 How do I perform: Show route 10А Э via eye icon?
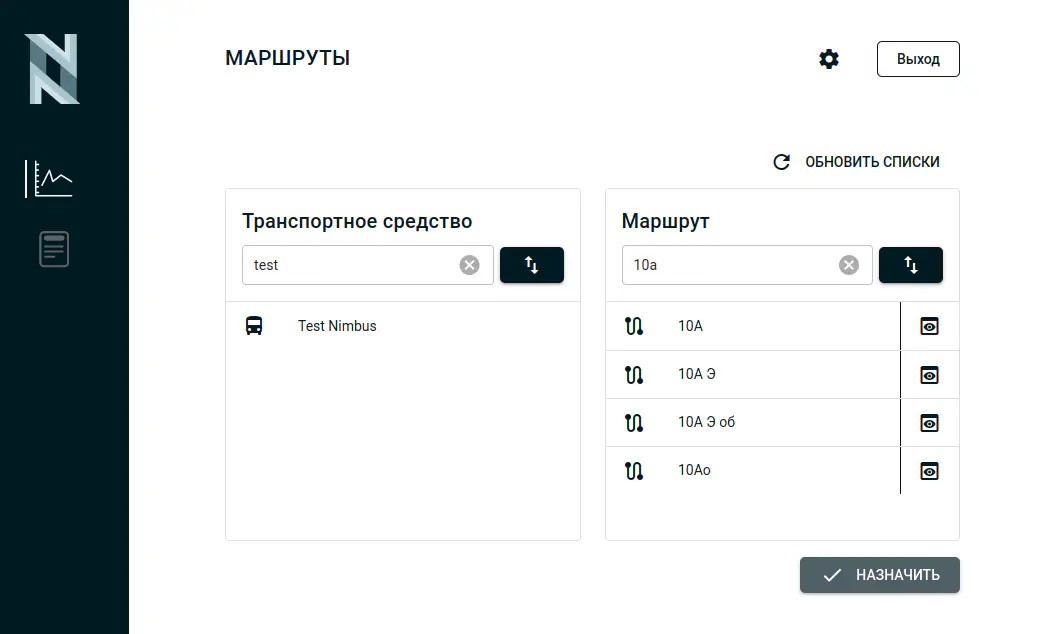pos(929,375)
